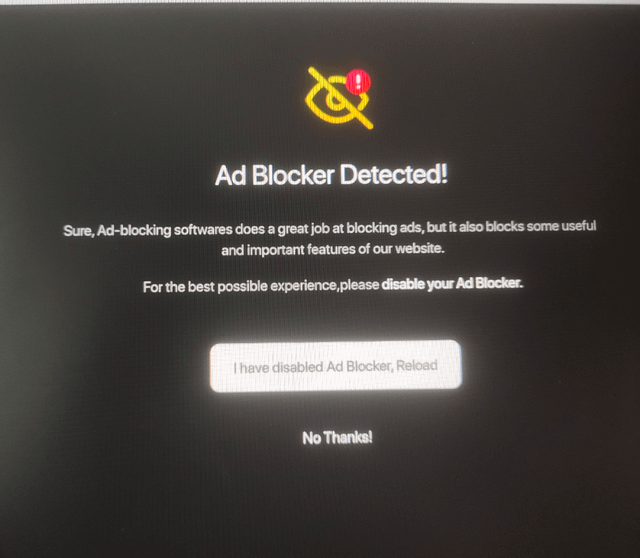Click the pupil of the yellow eye icon
The height and width of the screenshot is (558, 640).
(x=336, y=101)
